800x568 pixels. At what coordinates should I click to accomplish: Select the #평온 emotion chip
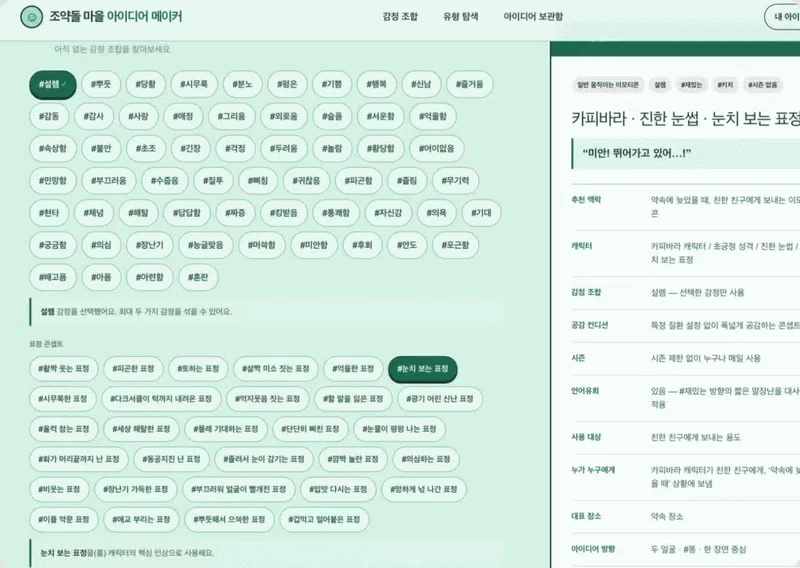(x=287, y=84)
